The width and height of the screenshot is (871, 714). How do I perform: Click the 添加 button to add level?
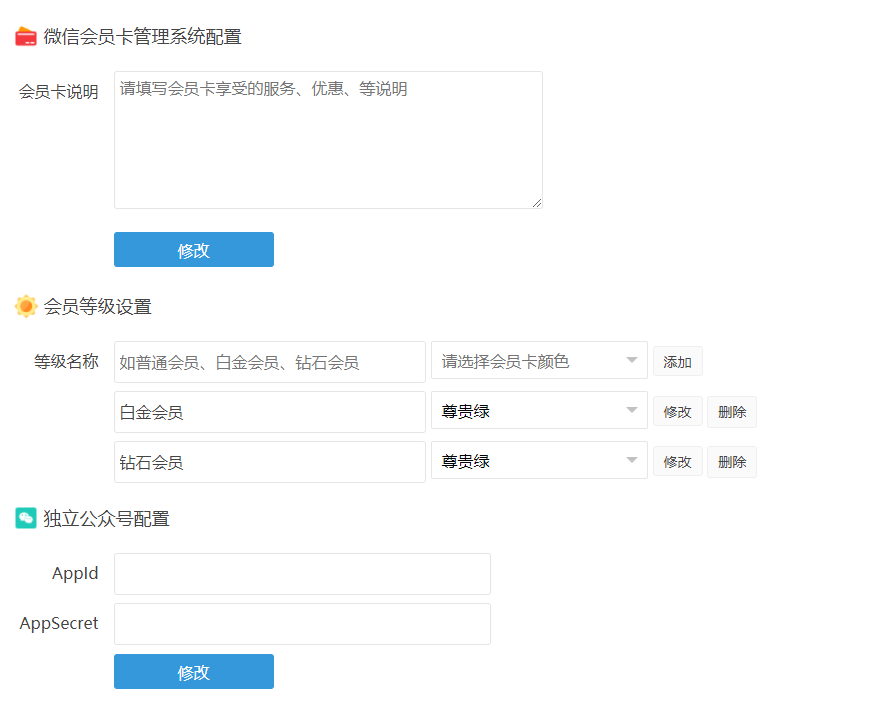tap(677, 362)
